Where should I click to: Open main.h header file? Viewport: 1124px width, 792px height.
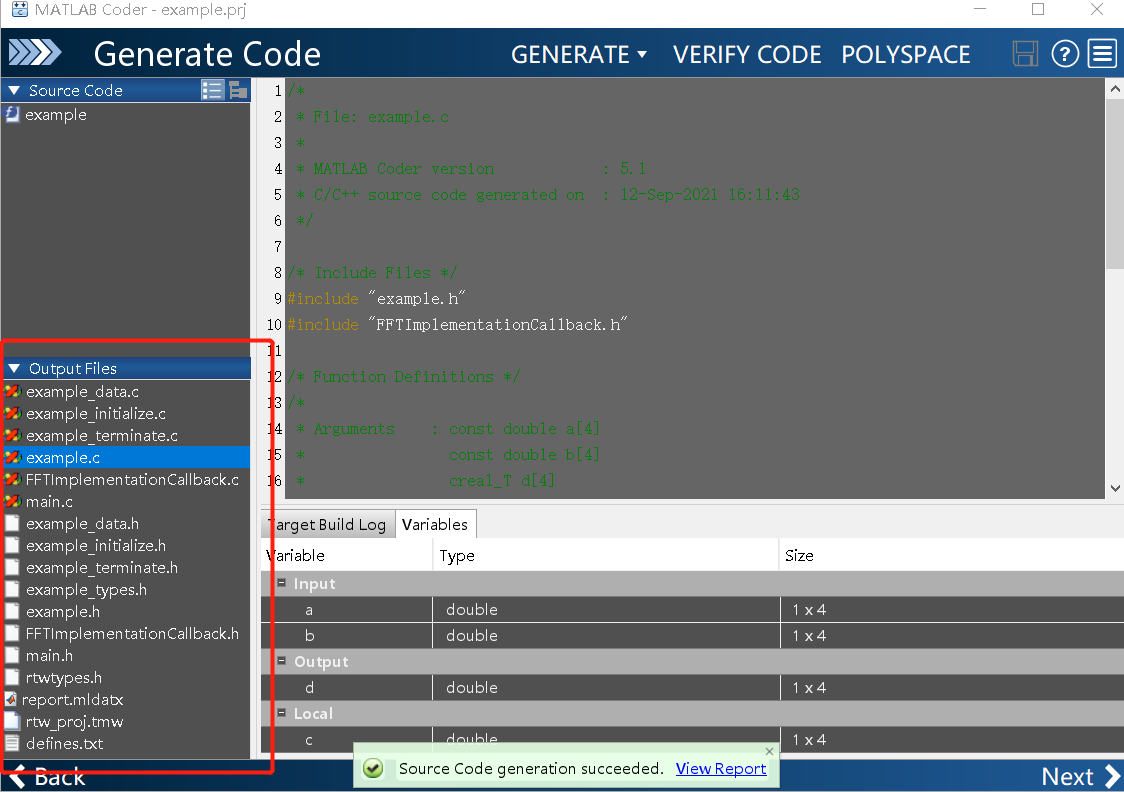pyautogui.click(x=49, y=656)
